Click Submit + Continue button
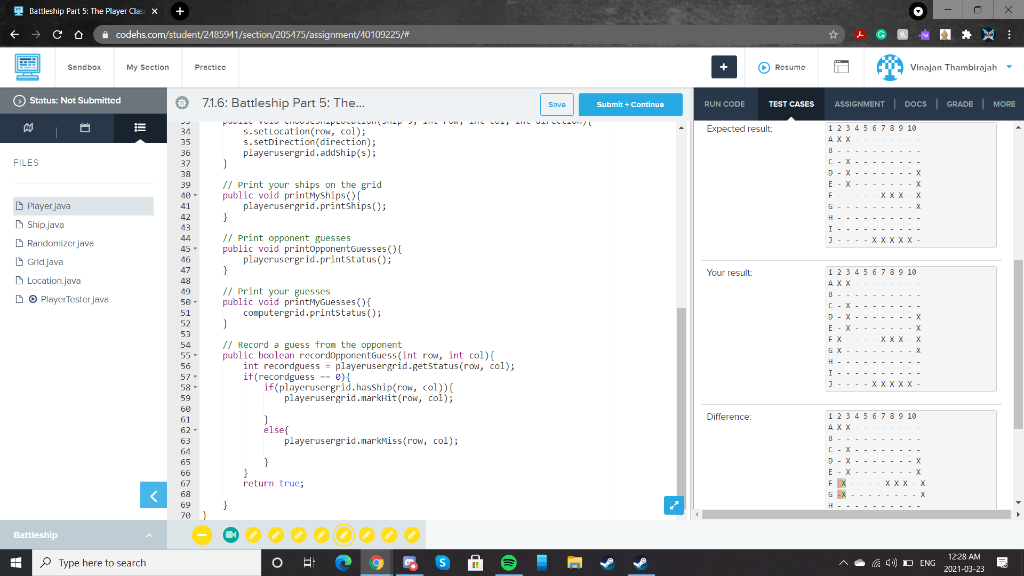This screenshot has width=1024, height=576. [x=630, y=104]
